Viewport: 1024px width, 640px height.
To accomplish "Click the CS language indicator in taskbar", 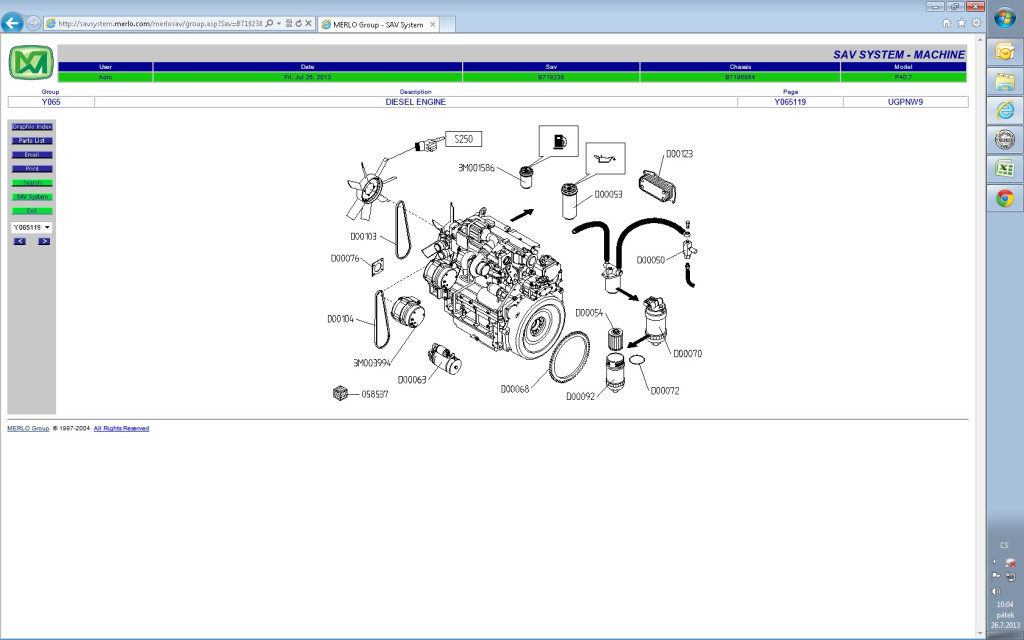I will (1004, 545).
